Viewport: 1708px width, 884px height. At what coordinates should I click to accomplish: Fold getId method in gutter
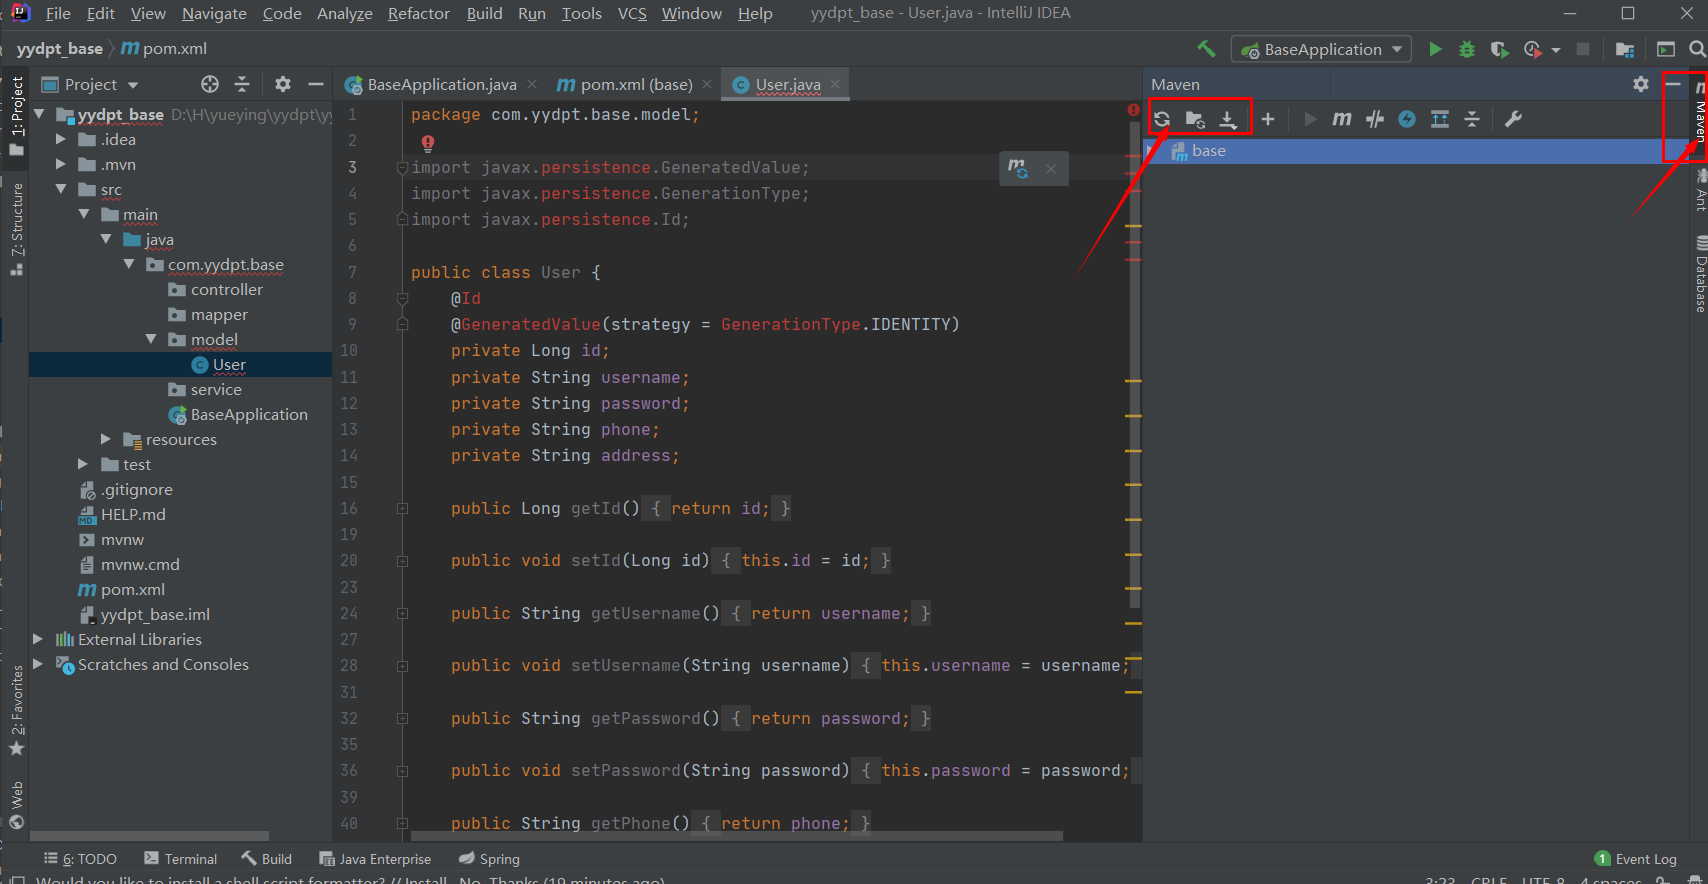point(402,508)
